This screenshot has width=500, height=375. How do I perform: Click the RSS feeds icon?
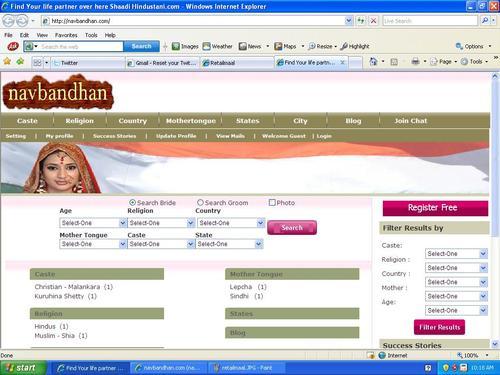click(x=394, y=62)
